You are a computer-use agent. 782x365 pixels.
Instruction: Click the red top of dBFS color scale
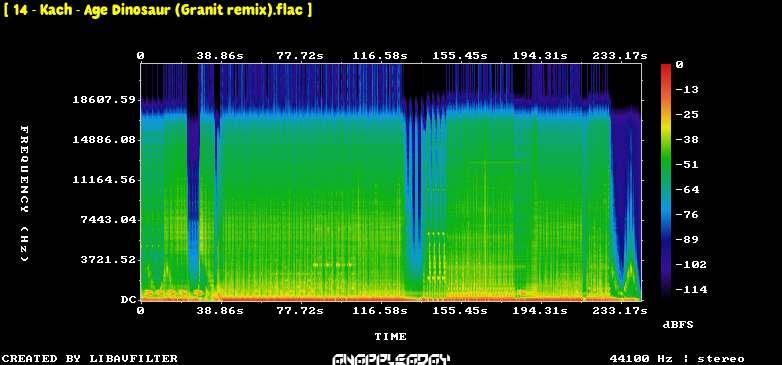point(666,67)
